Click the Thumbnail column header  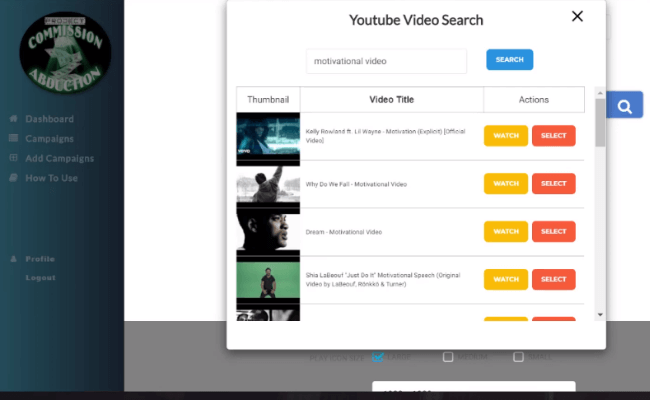coord(268,99)
